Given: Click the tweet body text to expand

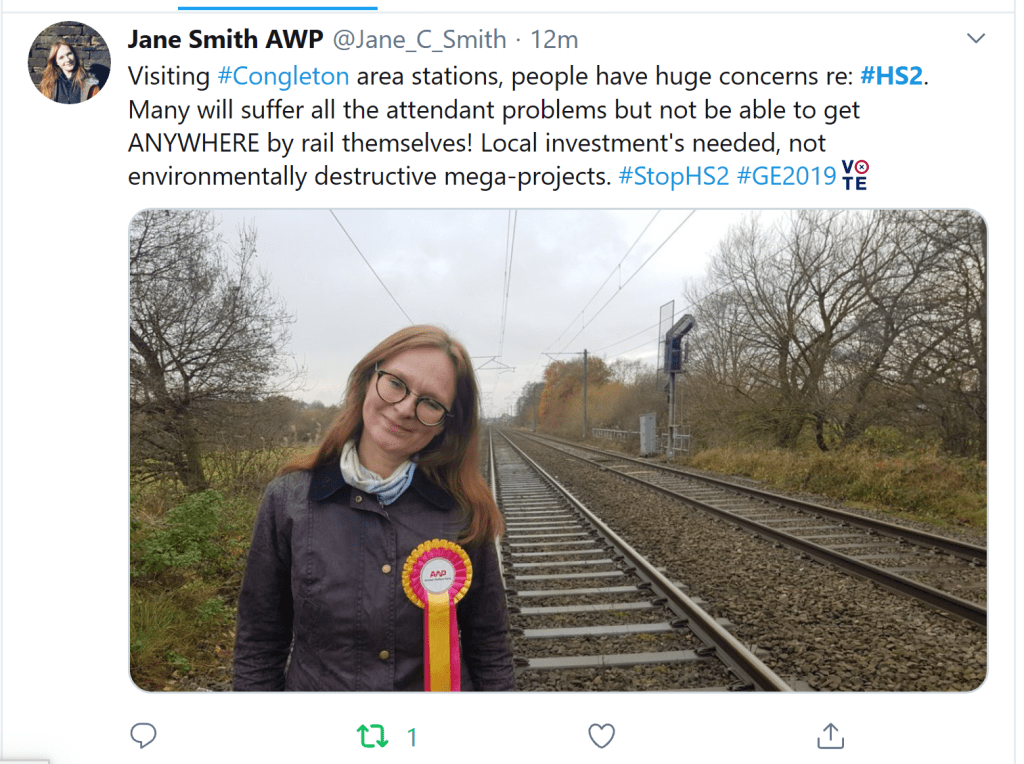Looking at the screenshot, I should tap(528, 126).
